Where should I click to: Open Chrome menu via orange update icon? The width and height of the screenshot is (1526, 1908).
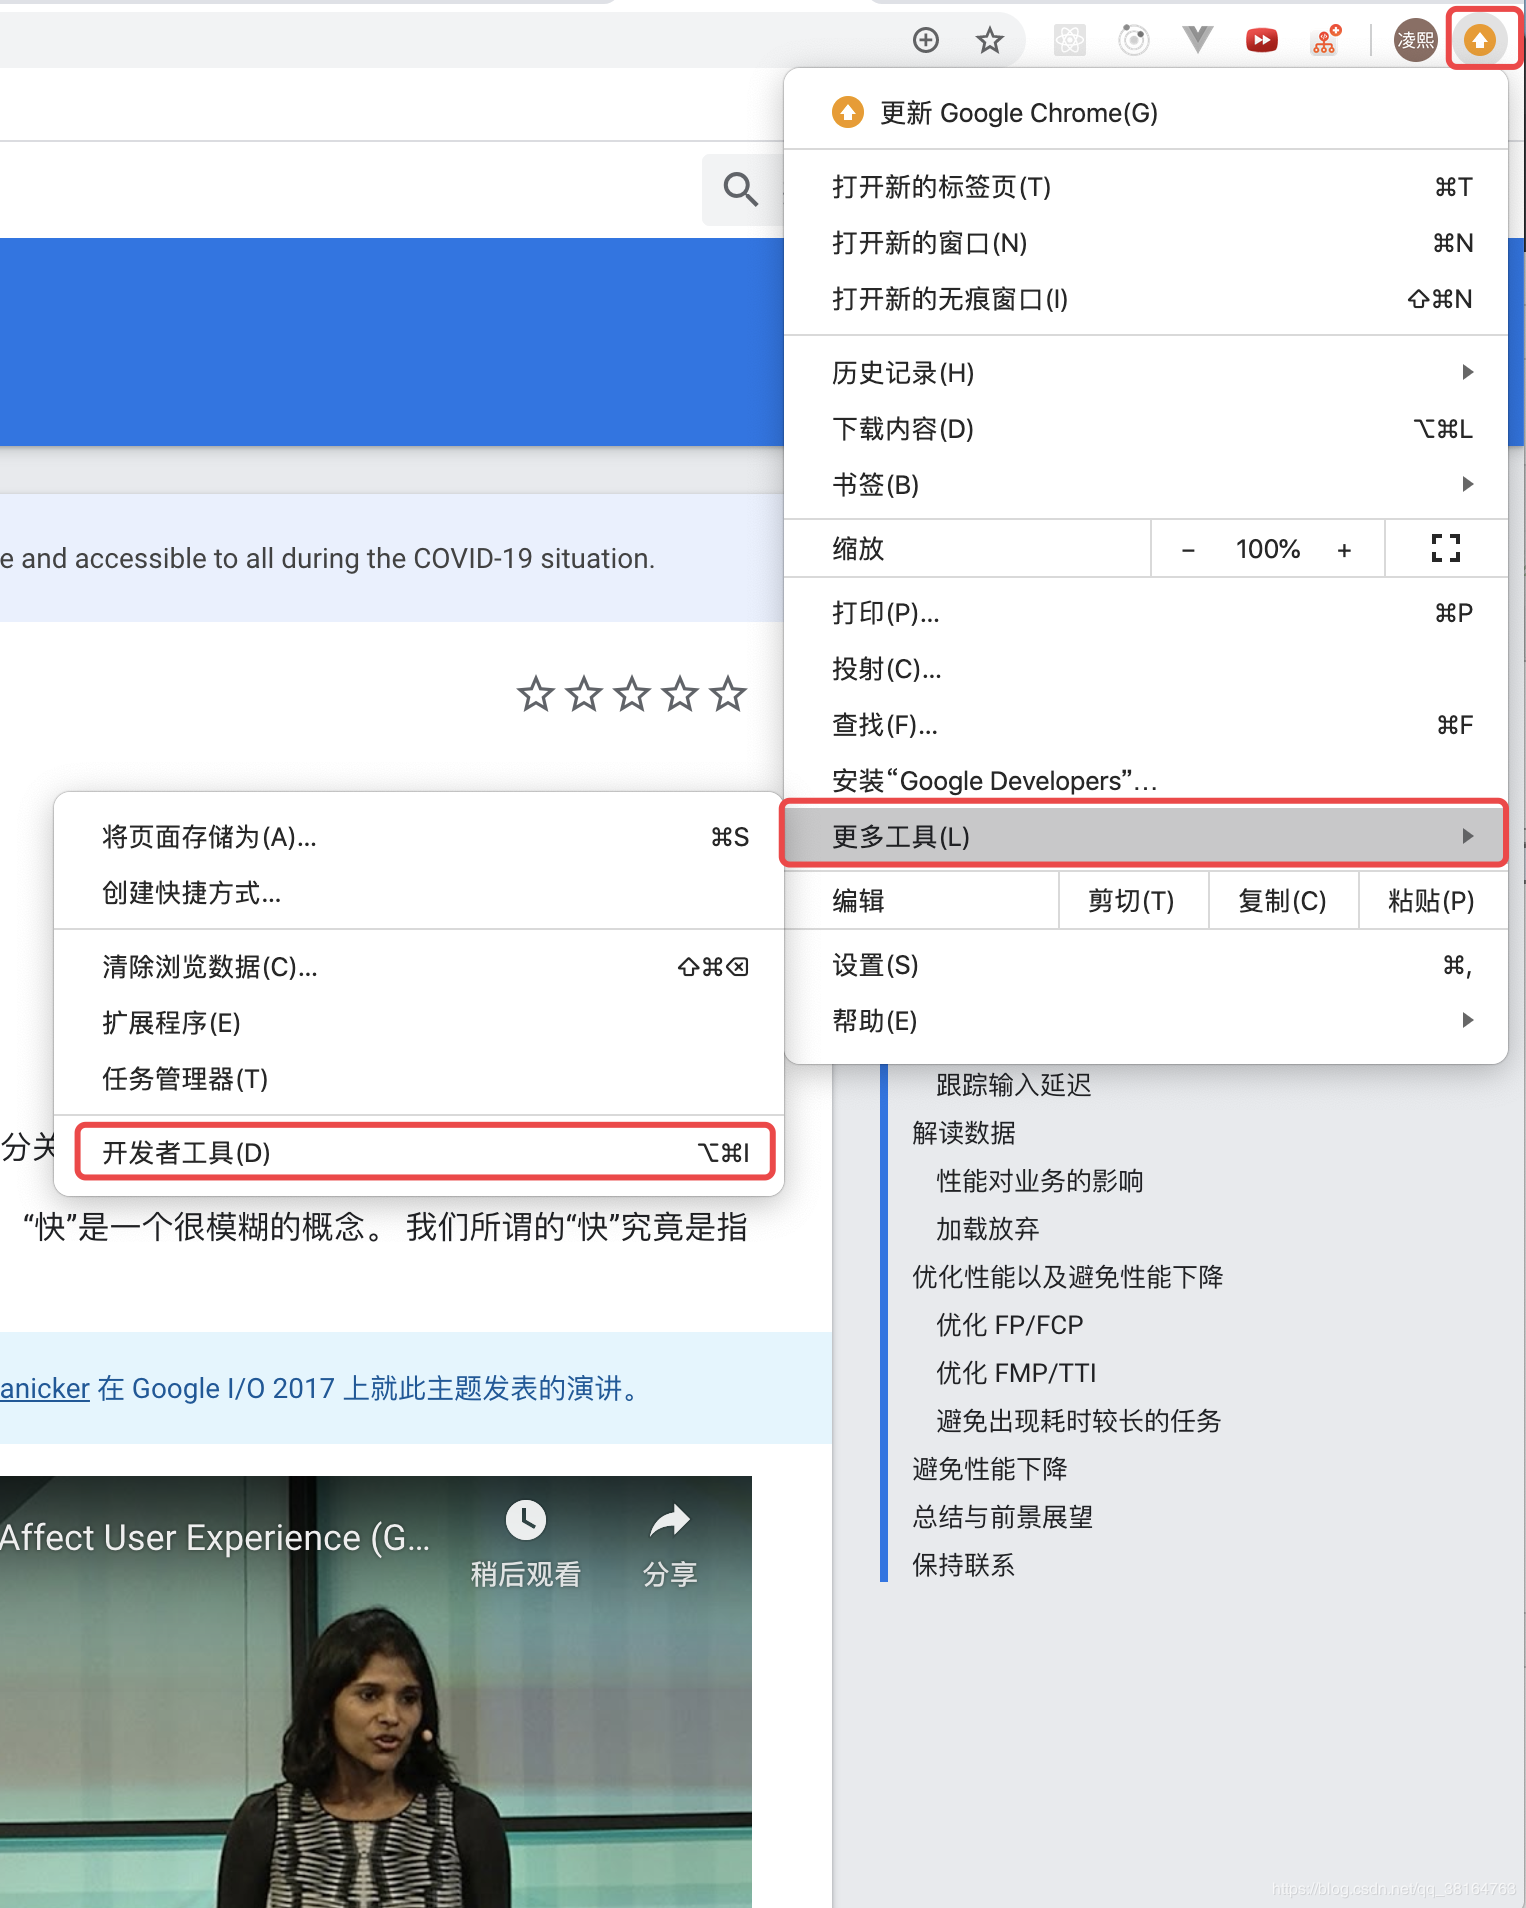pos(1480,40)
